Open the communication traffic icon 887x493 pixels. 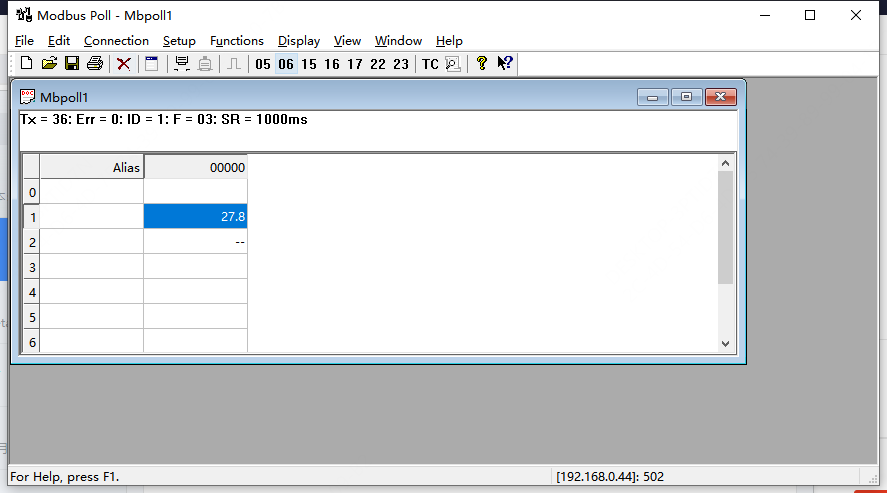coord(453,63)
